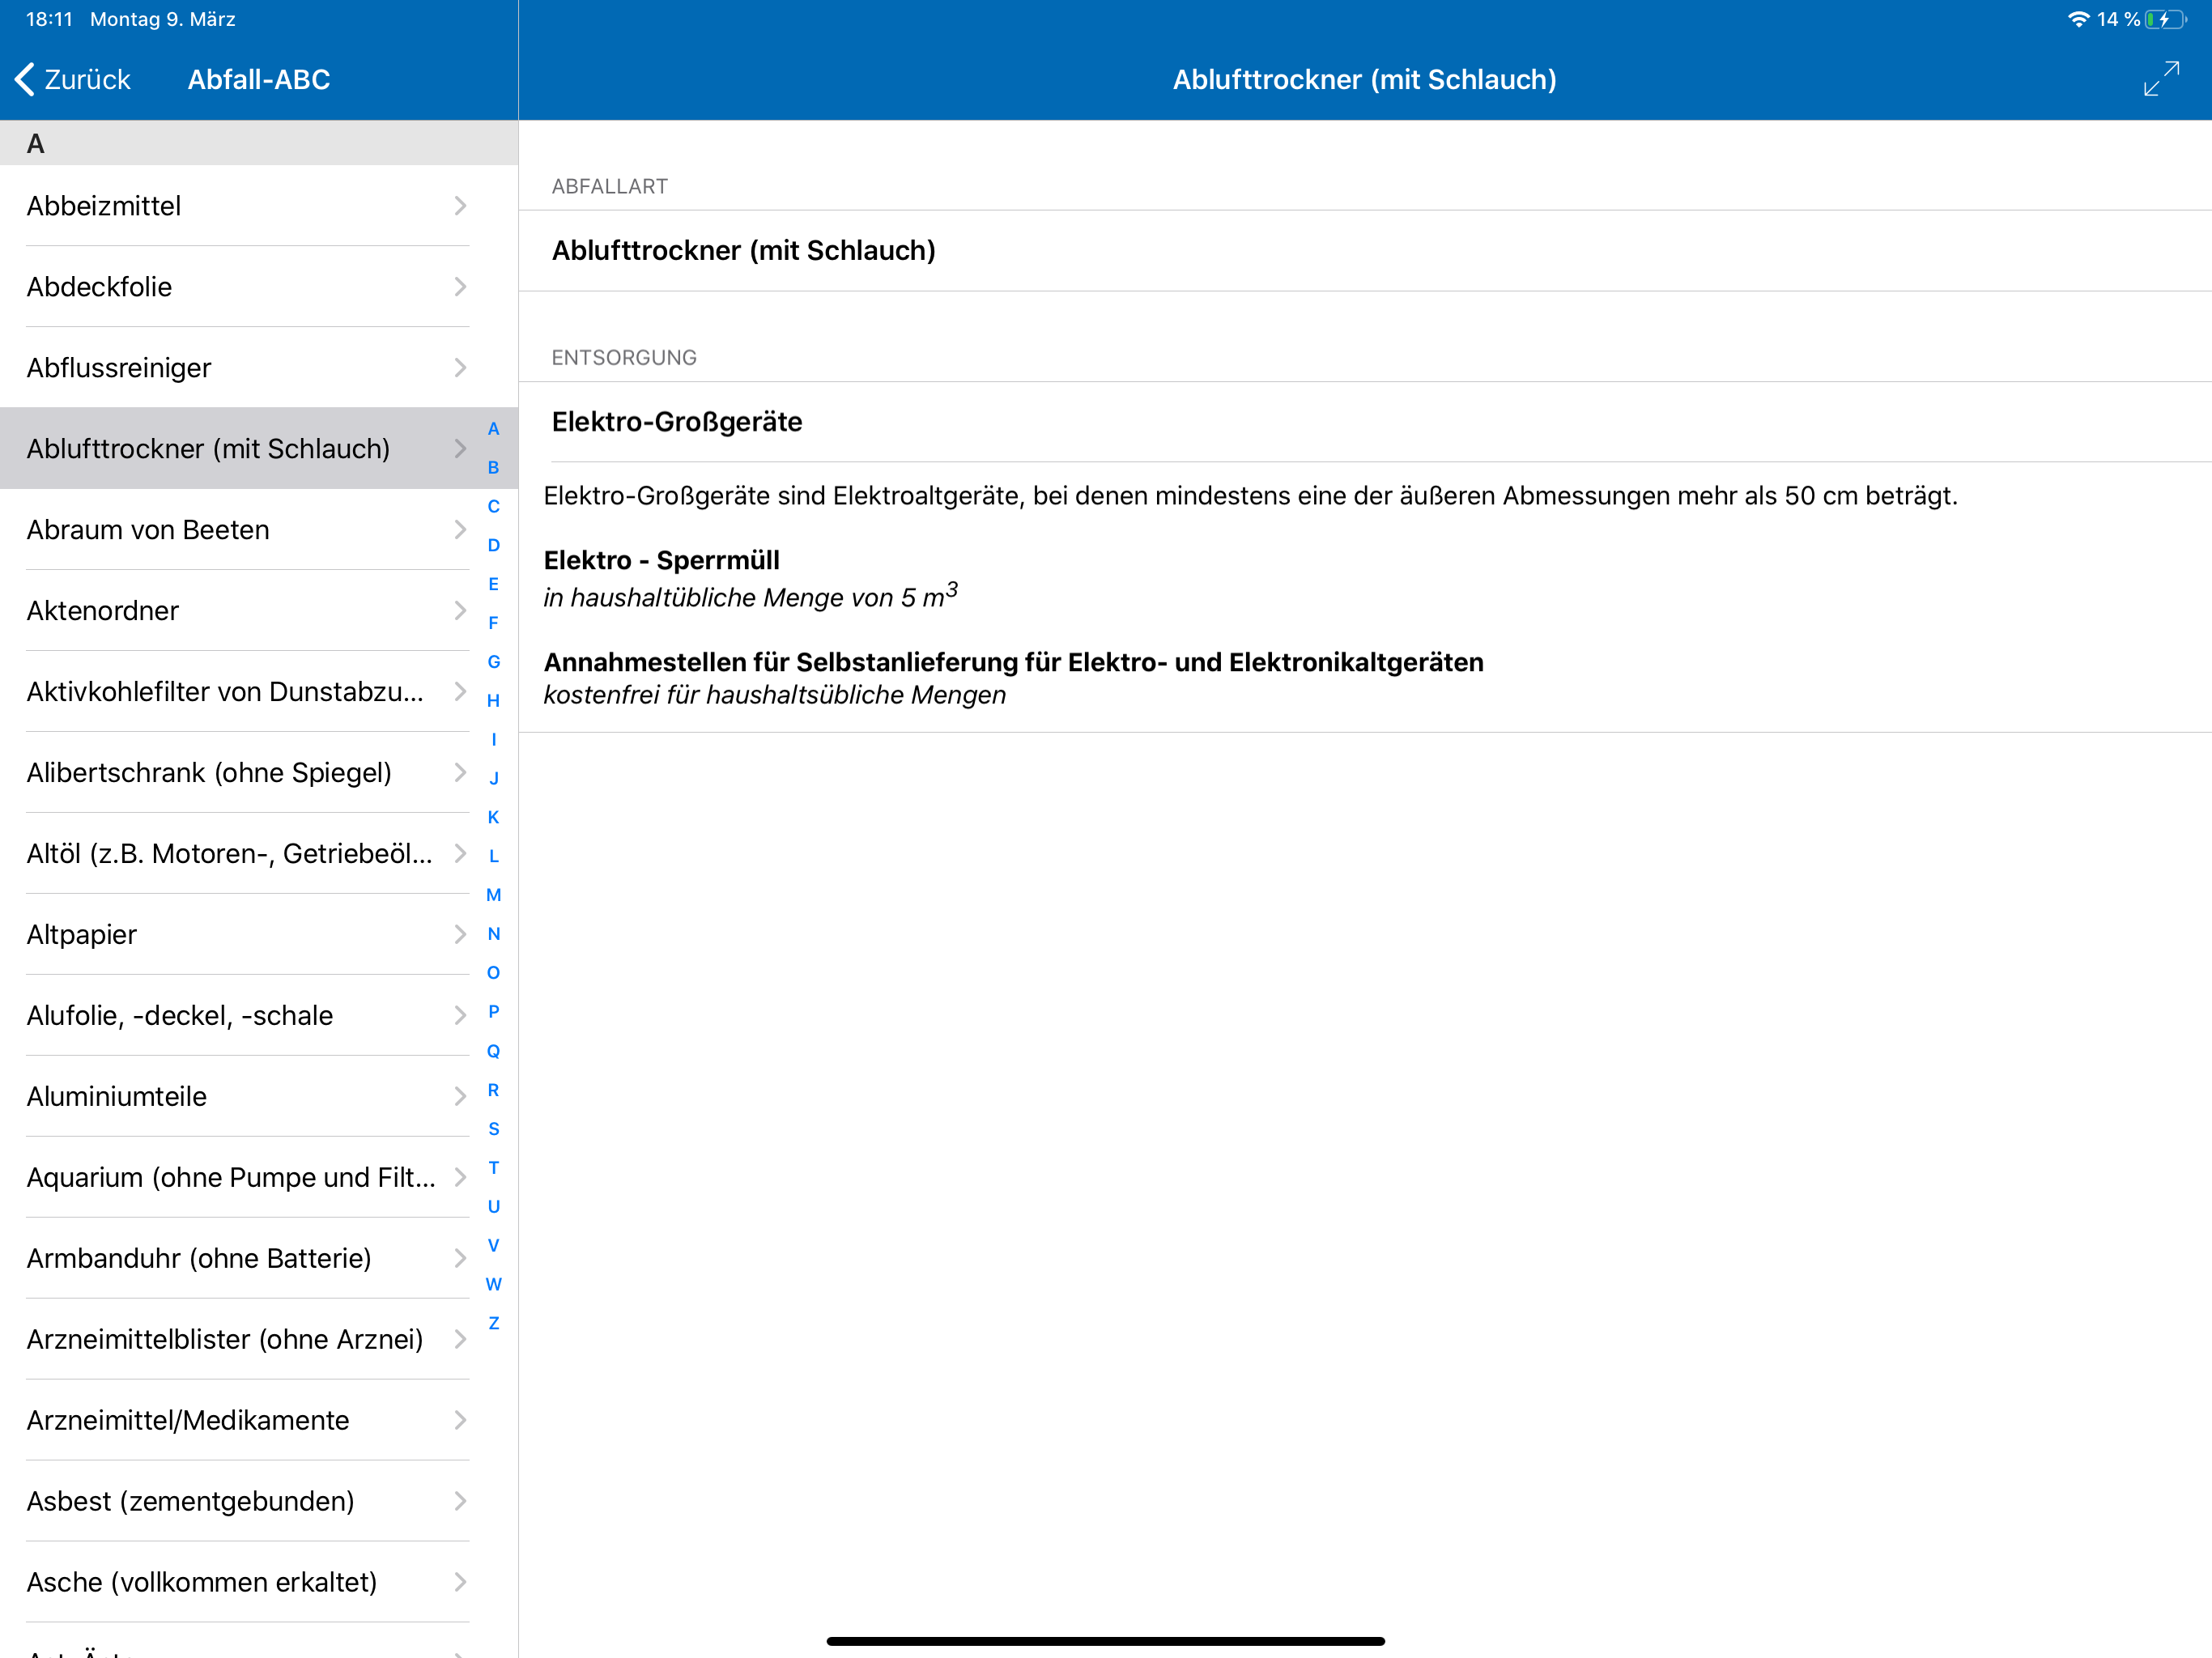Open the Abbeizmittel entry

pyautogui.click(x=259, y=206)
